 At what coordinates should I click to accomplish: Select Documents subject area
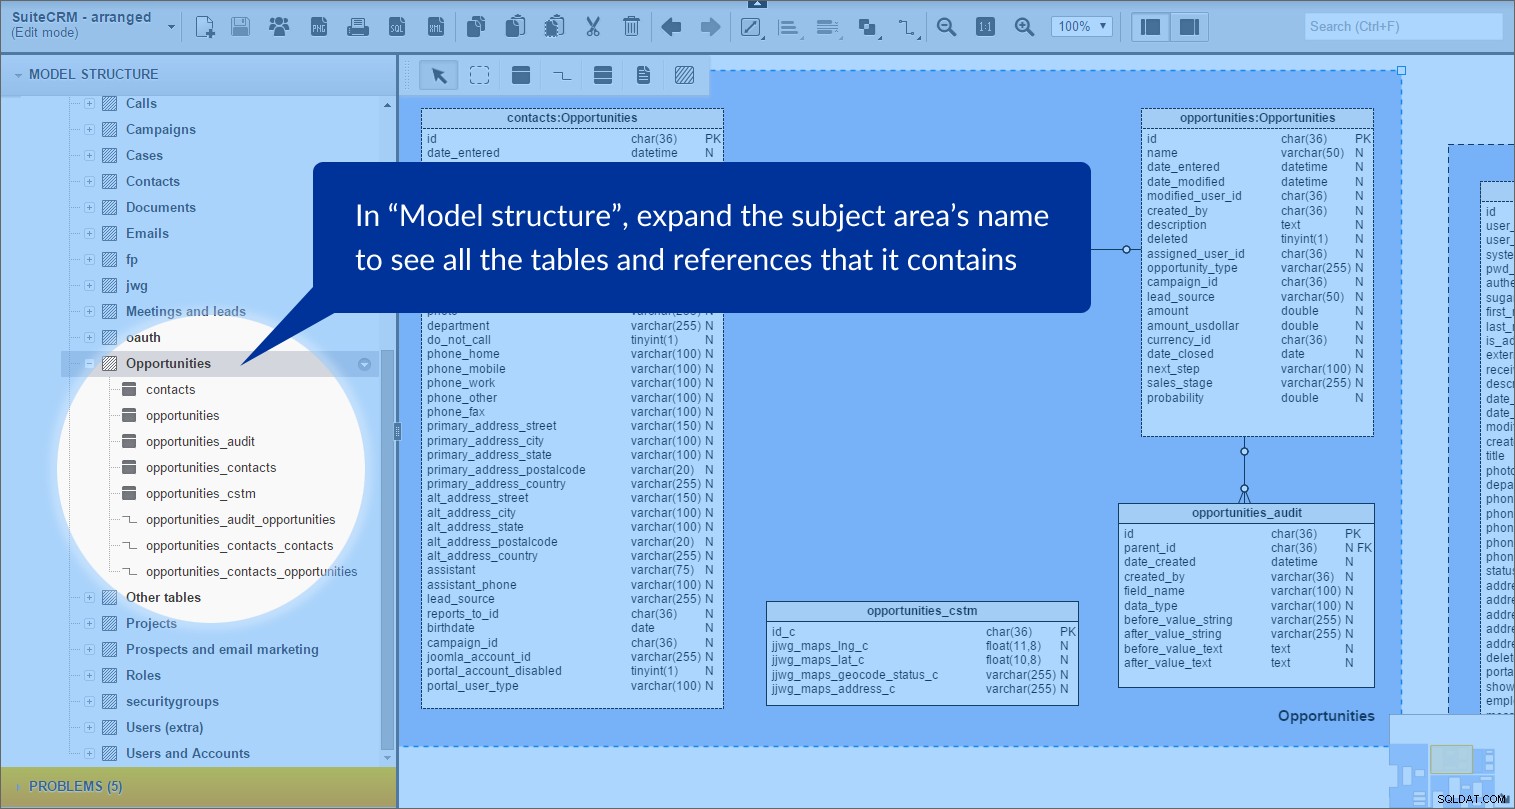160,208
